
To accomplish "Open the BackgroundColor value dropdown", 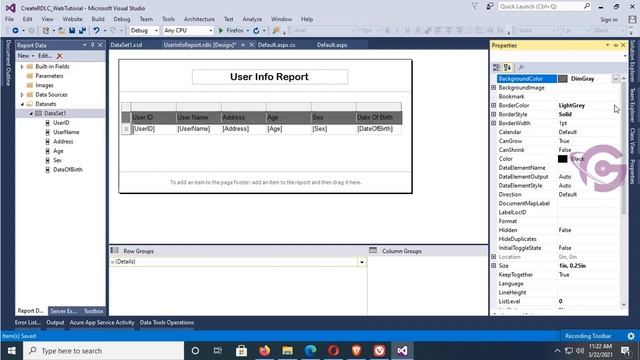I will (615, 79).
